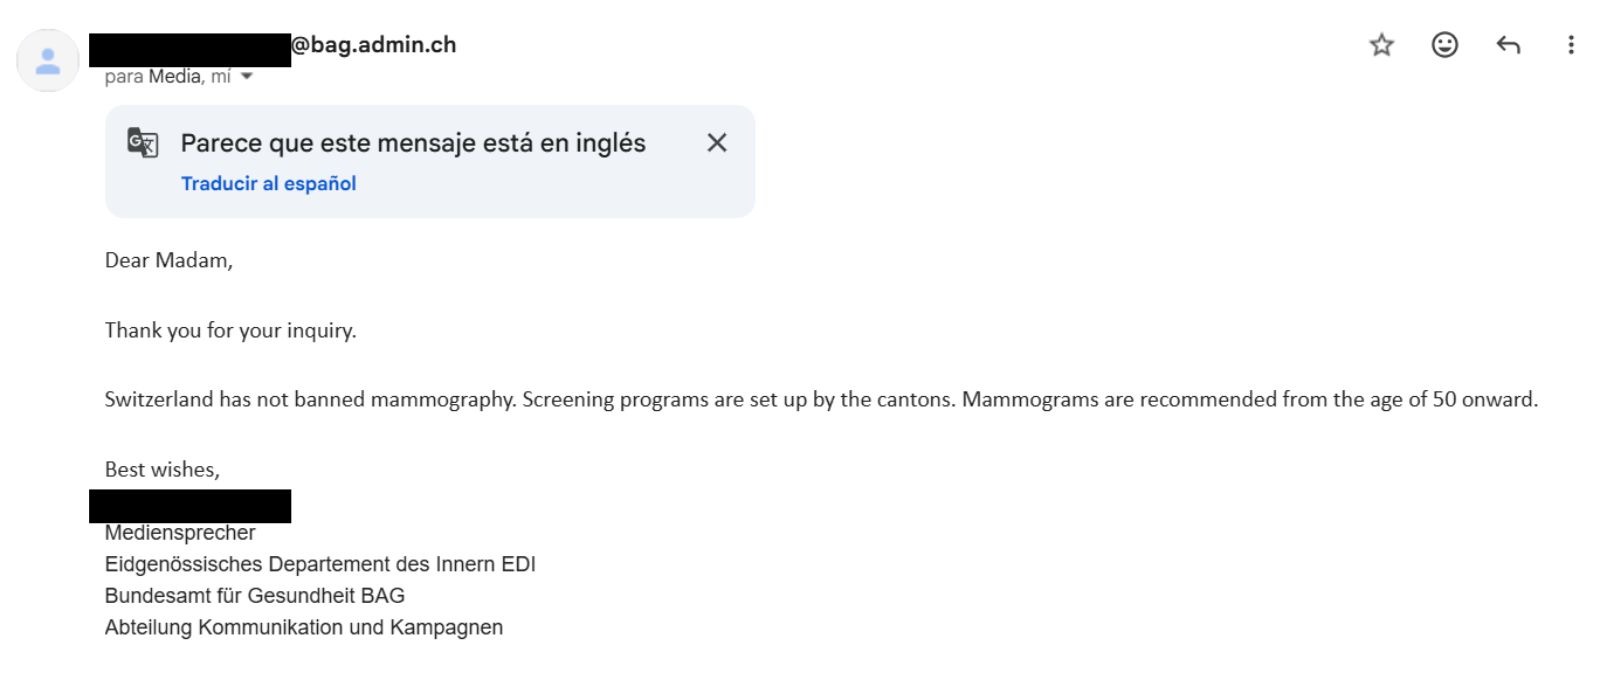Click the "Thank you for your inquiry." line
This screenshot has height=675, width=1600.
(x=230, y=330)
